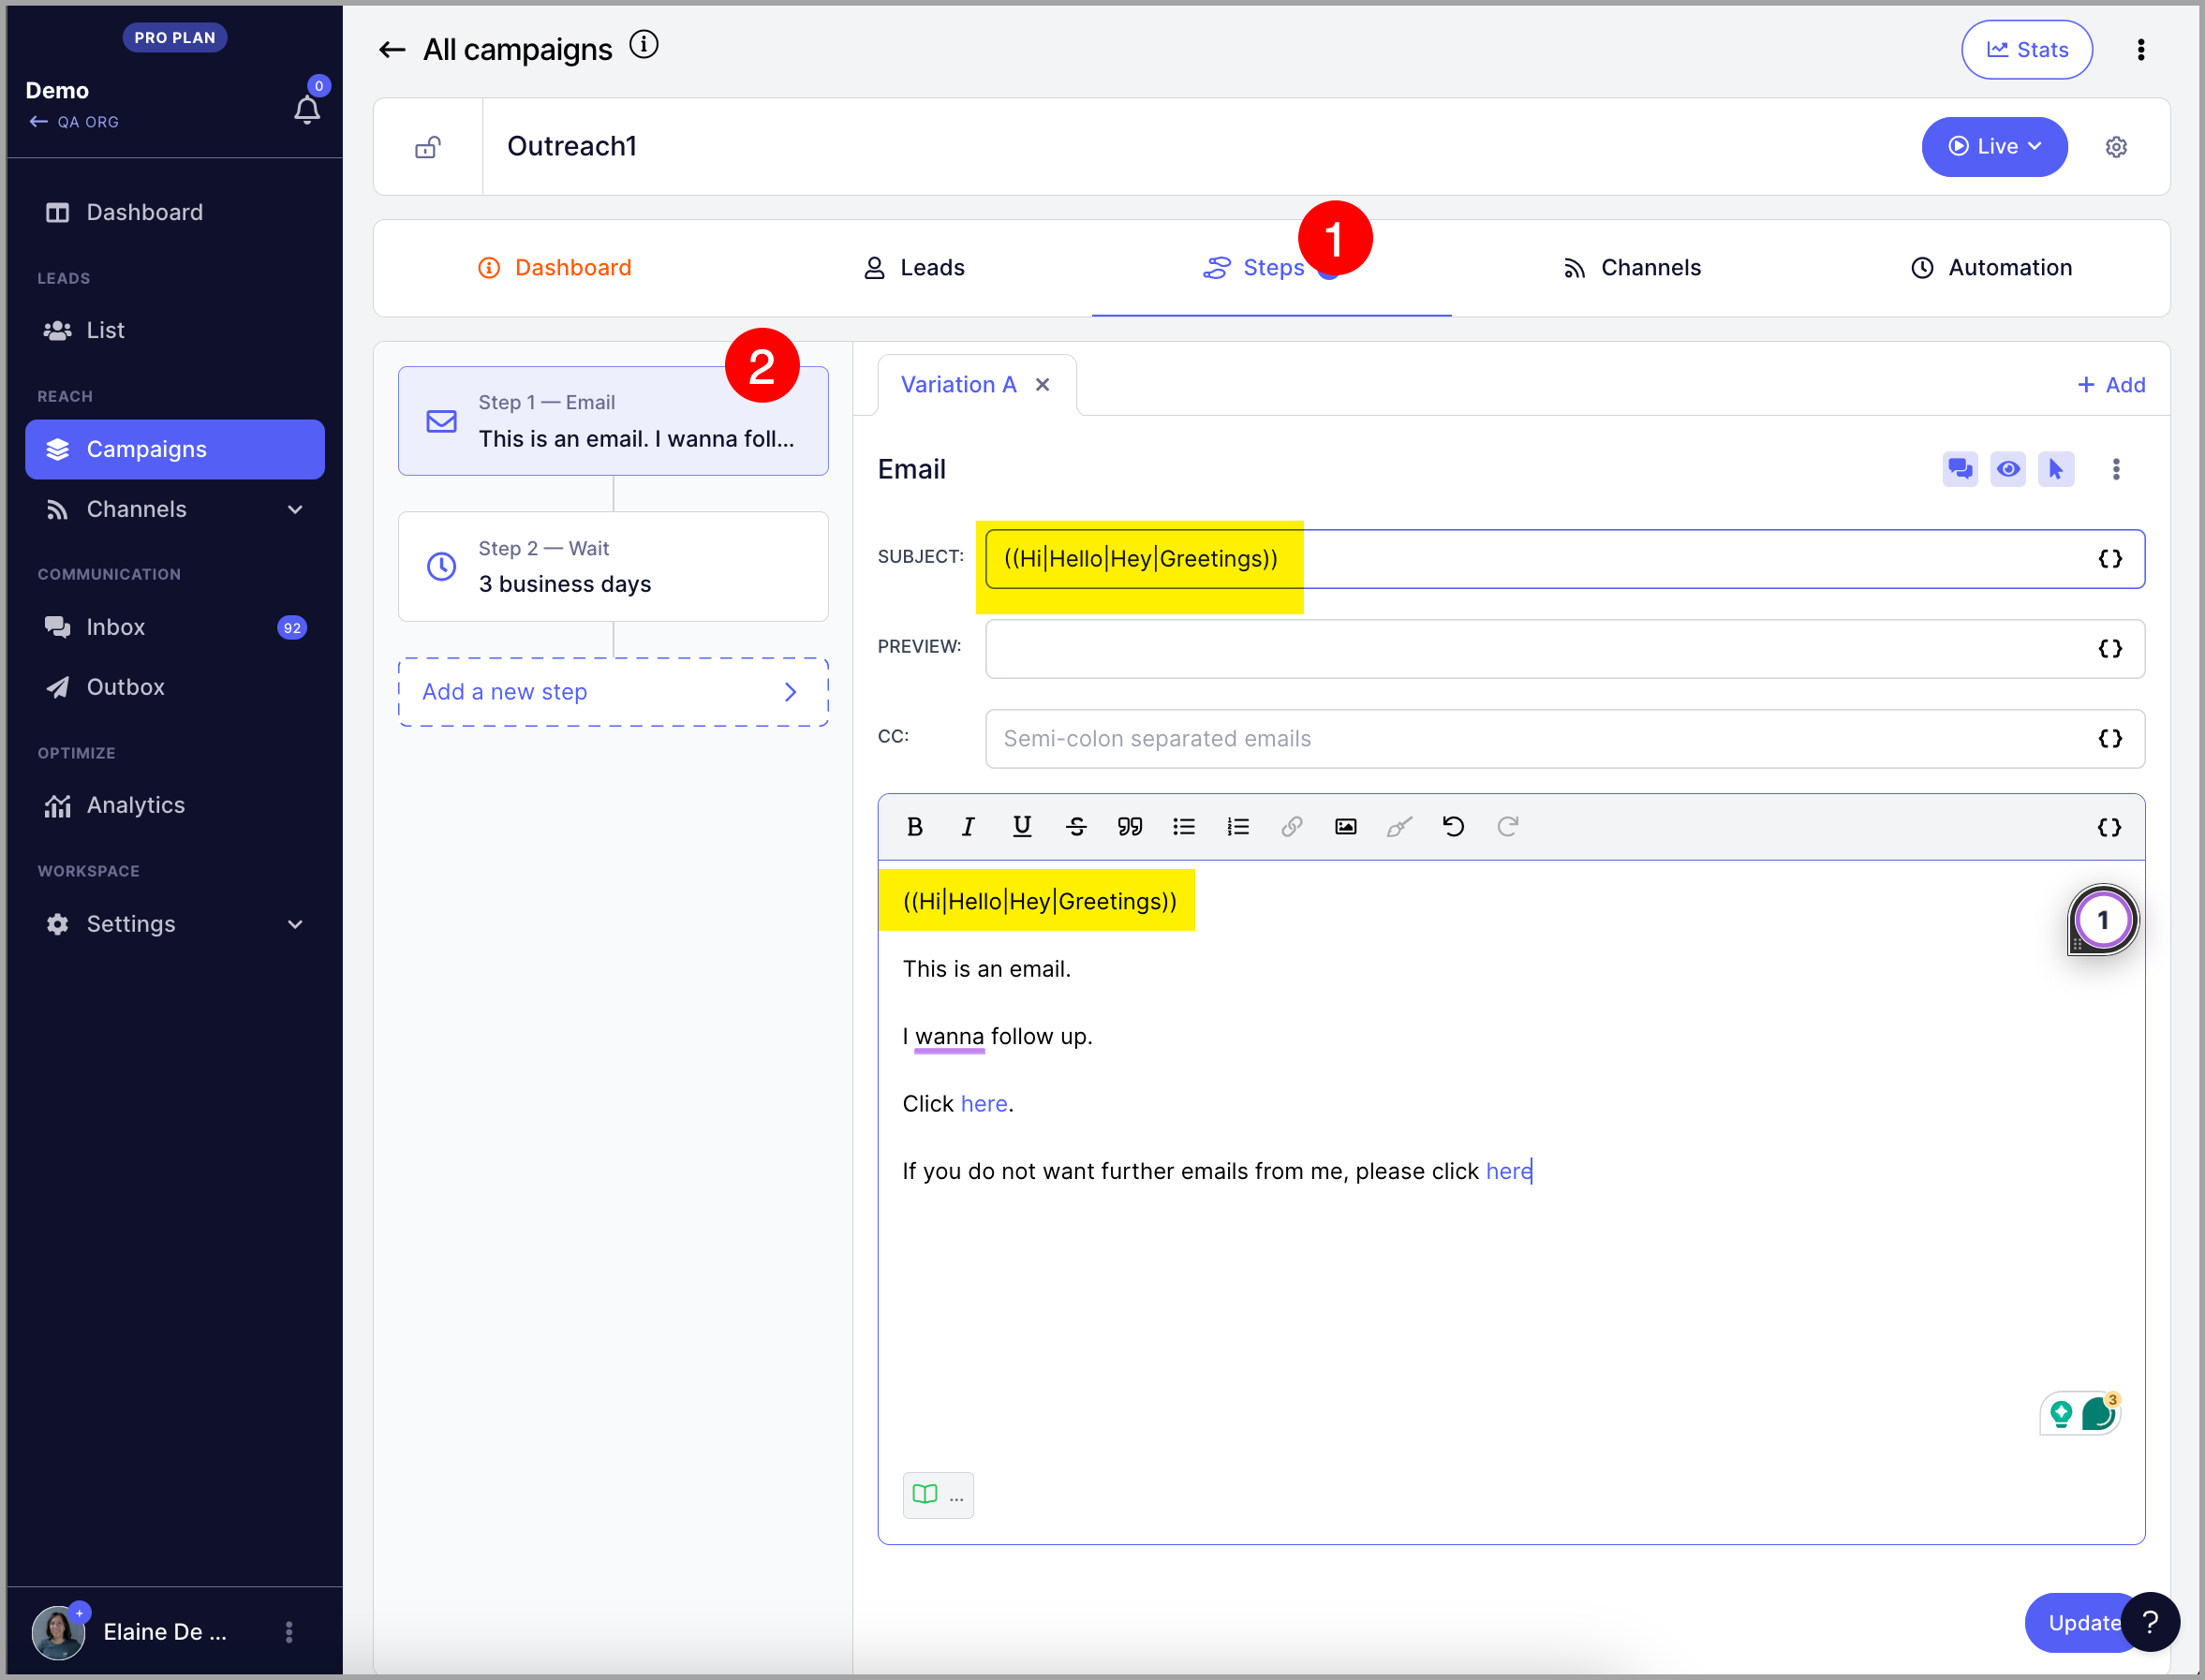Viewport: 2205px width, 1680px height.
Task: Click the info icon next to All campaigns
Action: click(x=644, y=45)
